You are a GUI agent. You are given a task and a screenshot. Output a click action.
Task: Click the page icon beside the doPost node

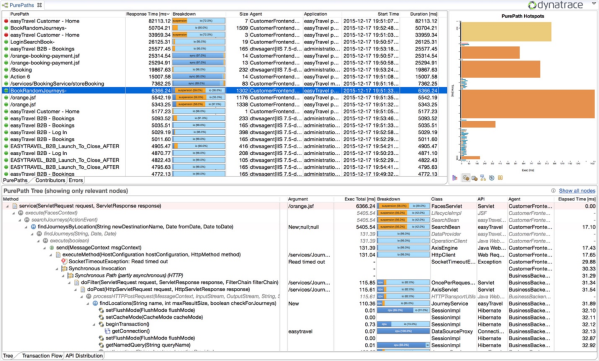83,290
